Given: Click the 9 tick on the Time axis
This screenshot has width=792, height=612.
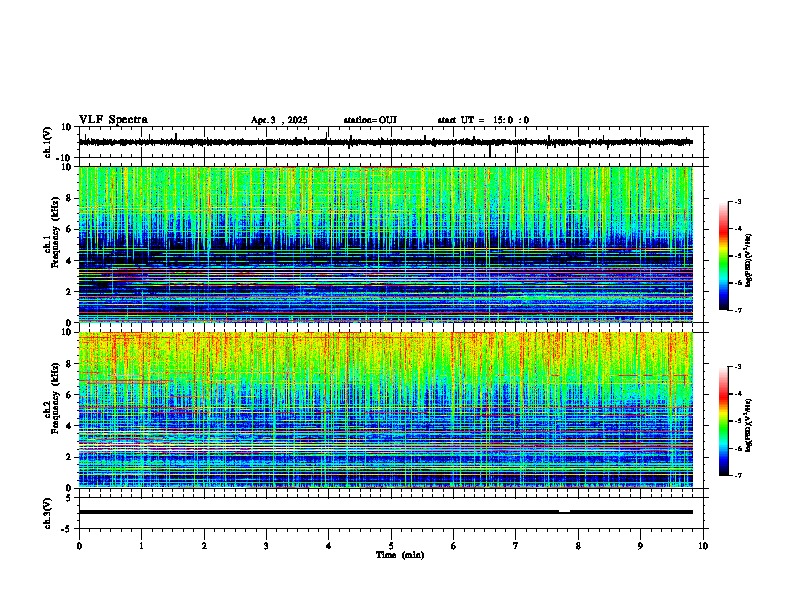Looking at the screenshot, I should [x=640, y=546].
